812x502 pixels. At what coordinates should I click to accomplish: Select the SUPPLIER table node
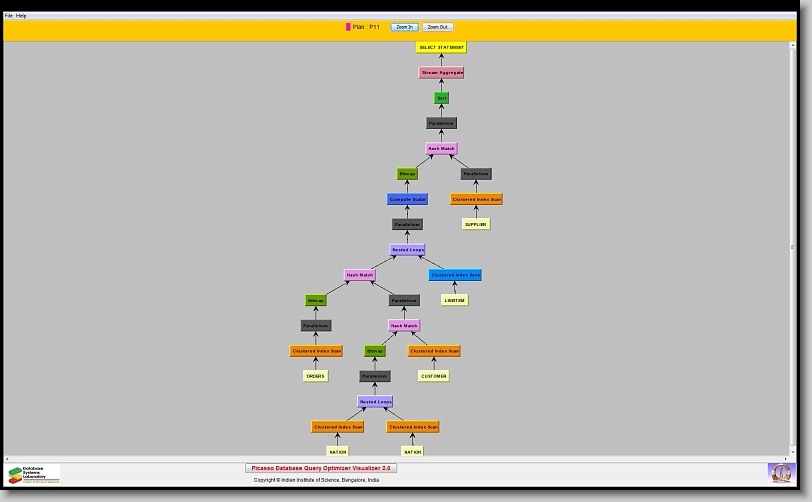pyautogui.click(x=476, y=224)
